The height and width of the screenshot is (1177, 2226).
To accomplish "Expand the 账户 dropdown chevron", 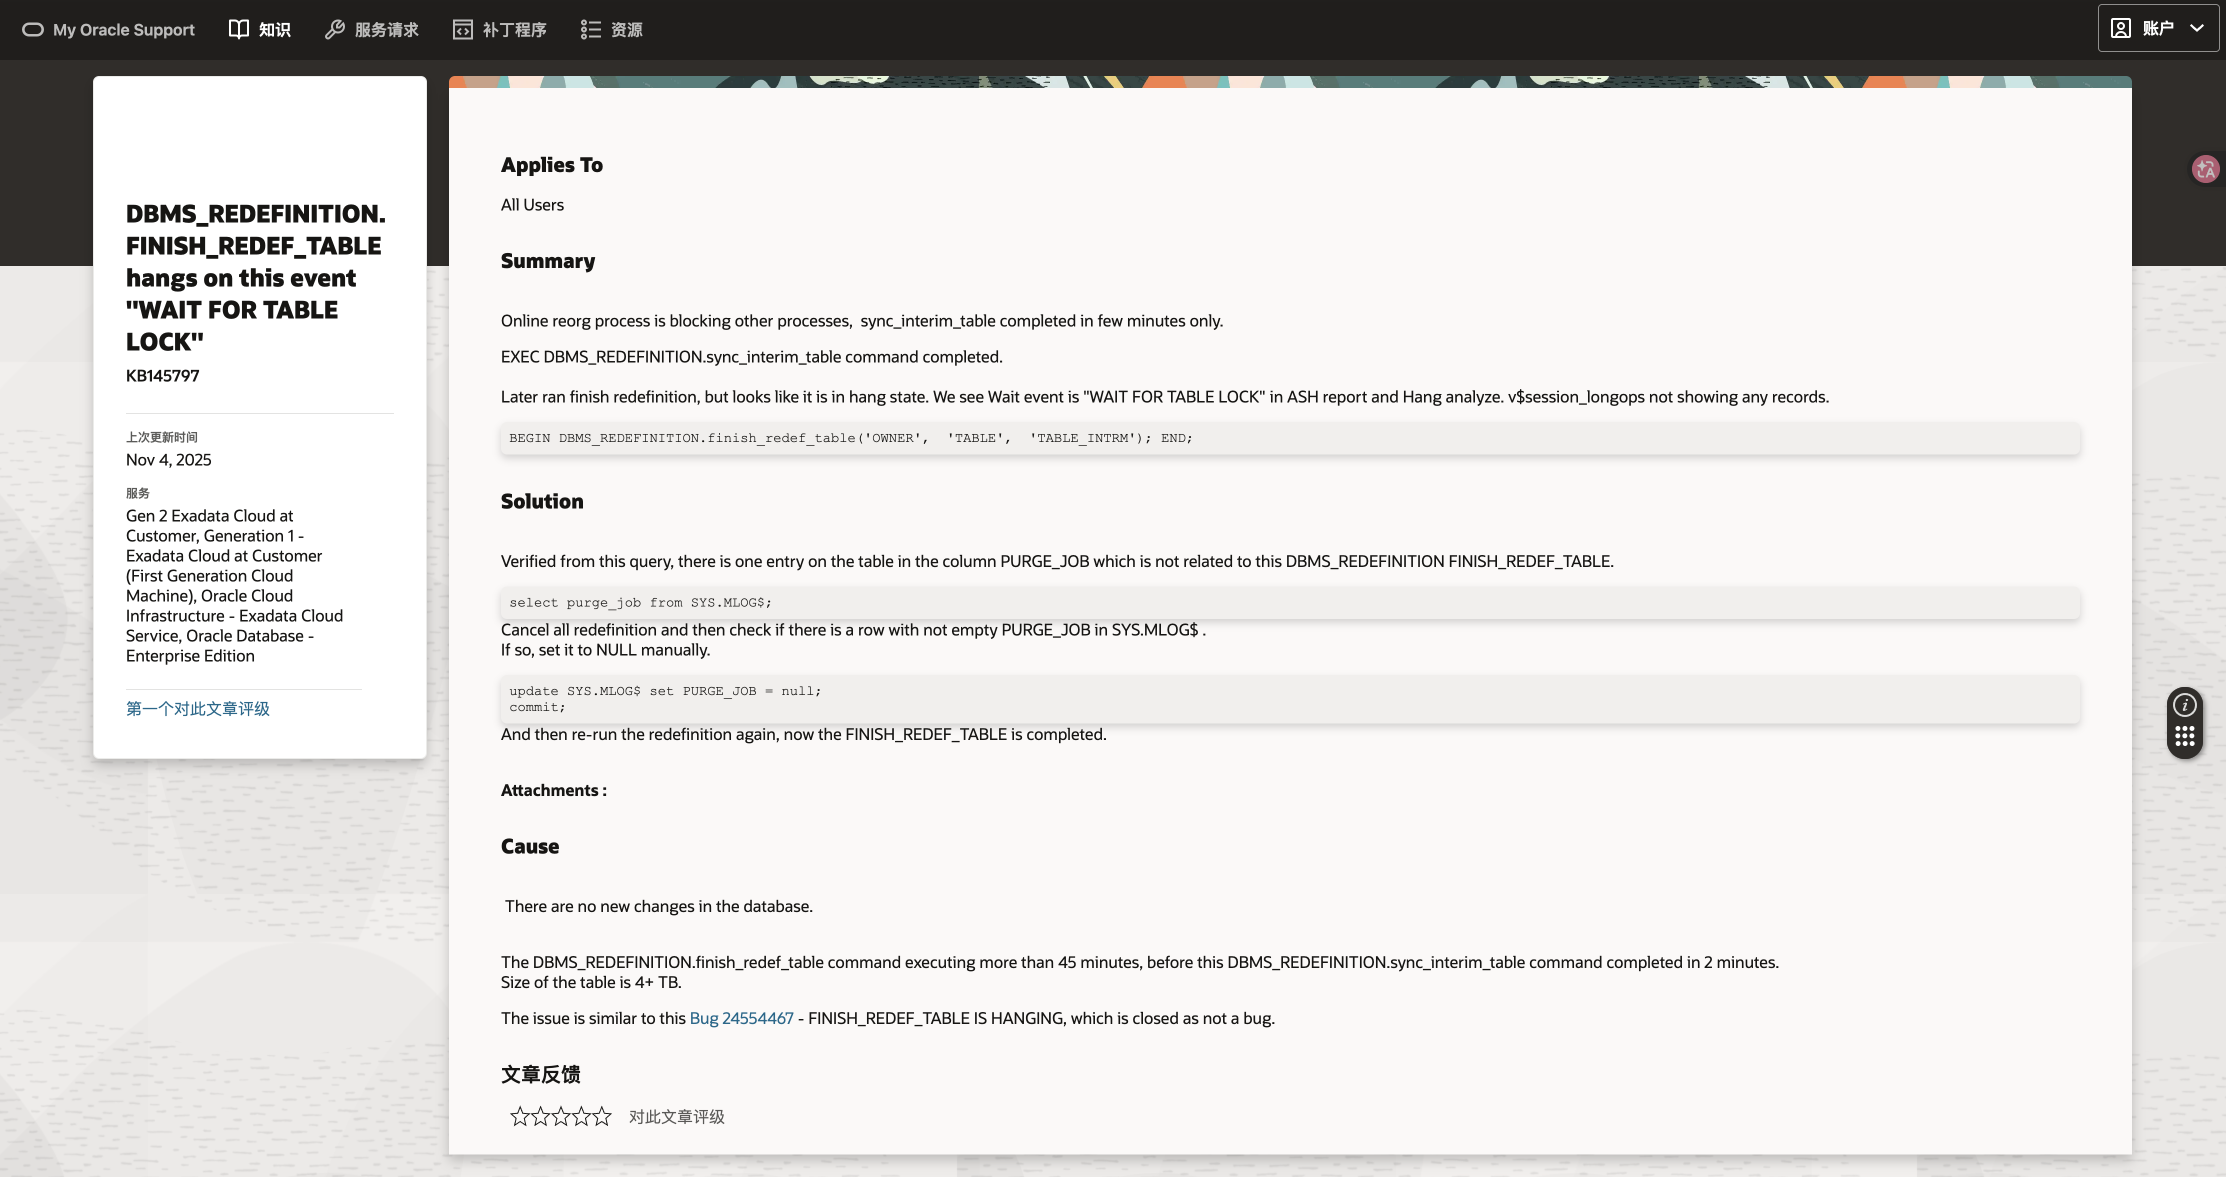I will click(2197, 28).
